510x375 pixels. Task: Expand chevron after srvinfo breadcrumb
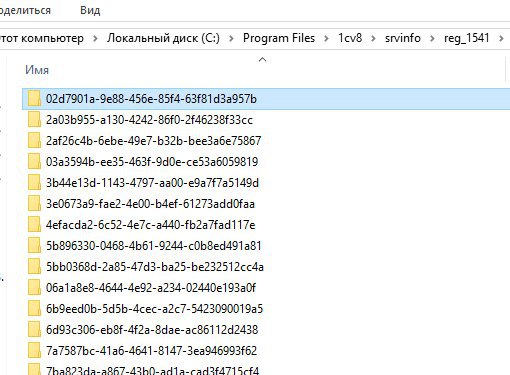432,39
